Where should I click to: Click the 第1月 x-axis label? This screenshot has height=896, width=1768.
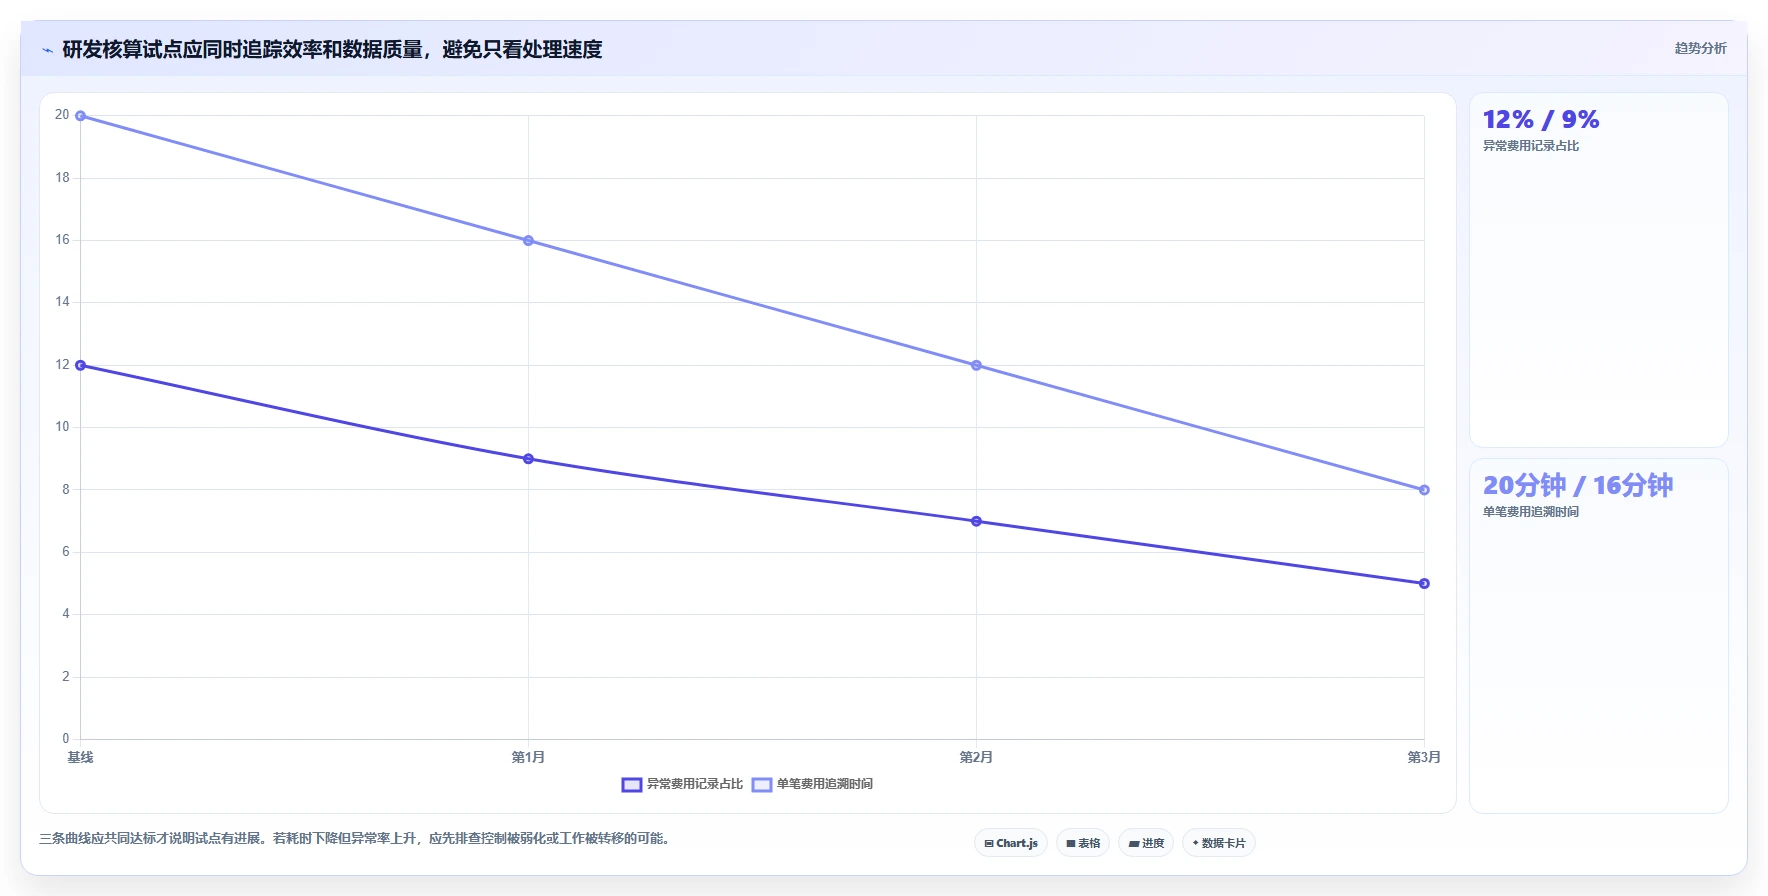click(528, 758)
